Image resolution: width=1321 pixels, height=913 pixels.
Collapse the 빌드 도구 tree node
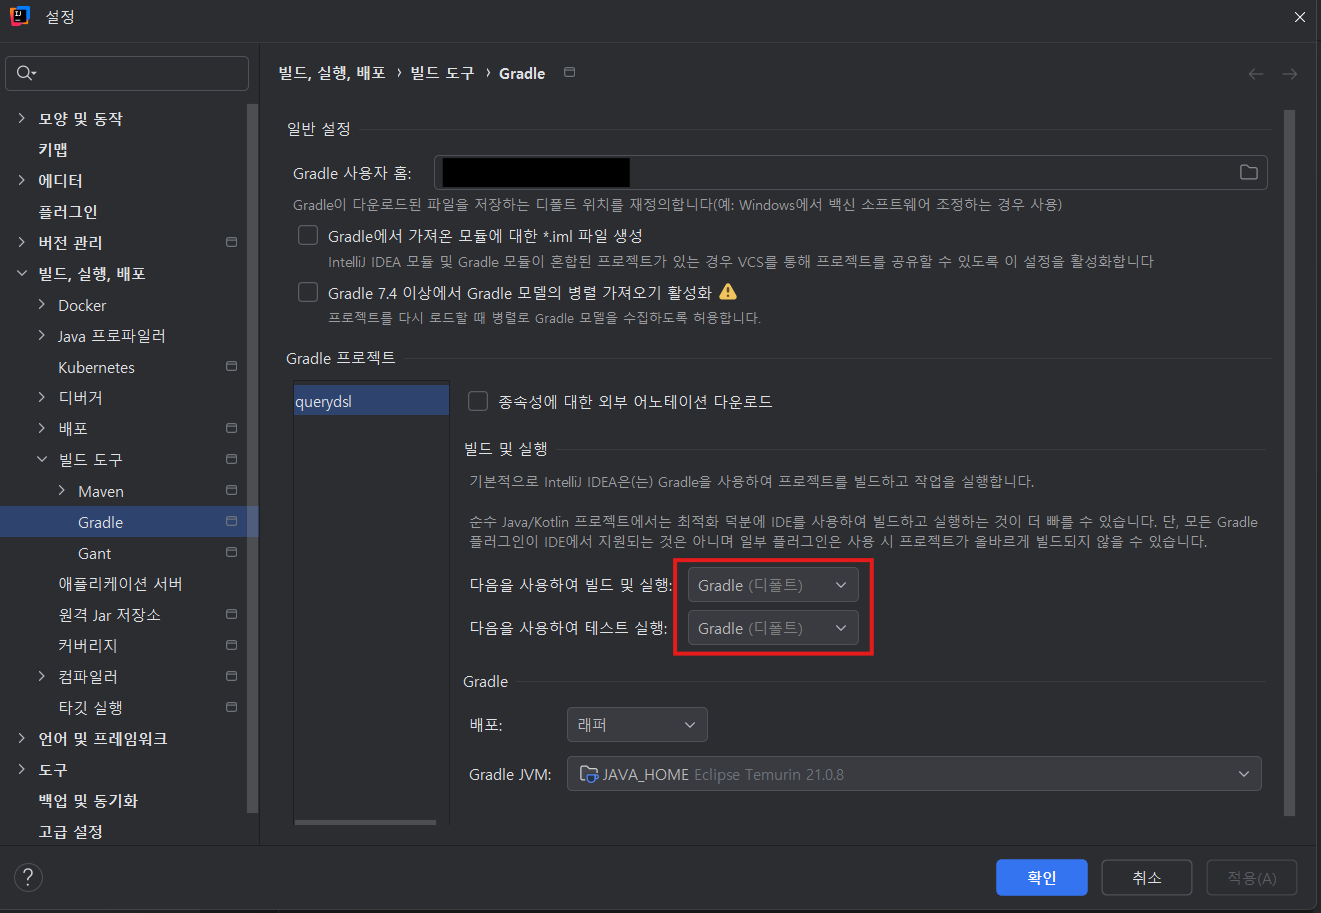point(42,459)
